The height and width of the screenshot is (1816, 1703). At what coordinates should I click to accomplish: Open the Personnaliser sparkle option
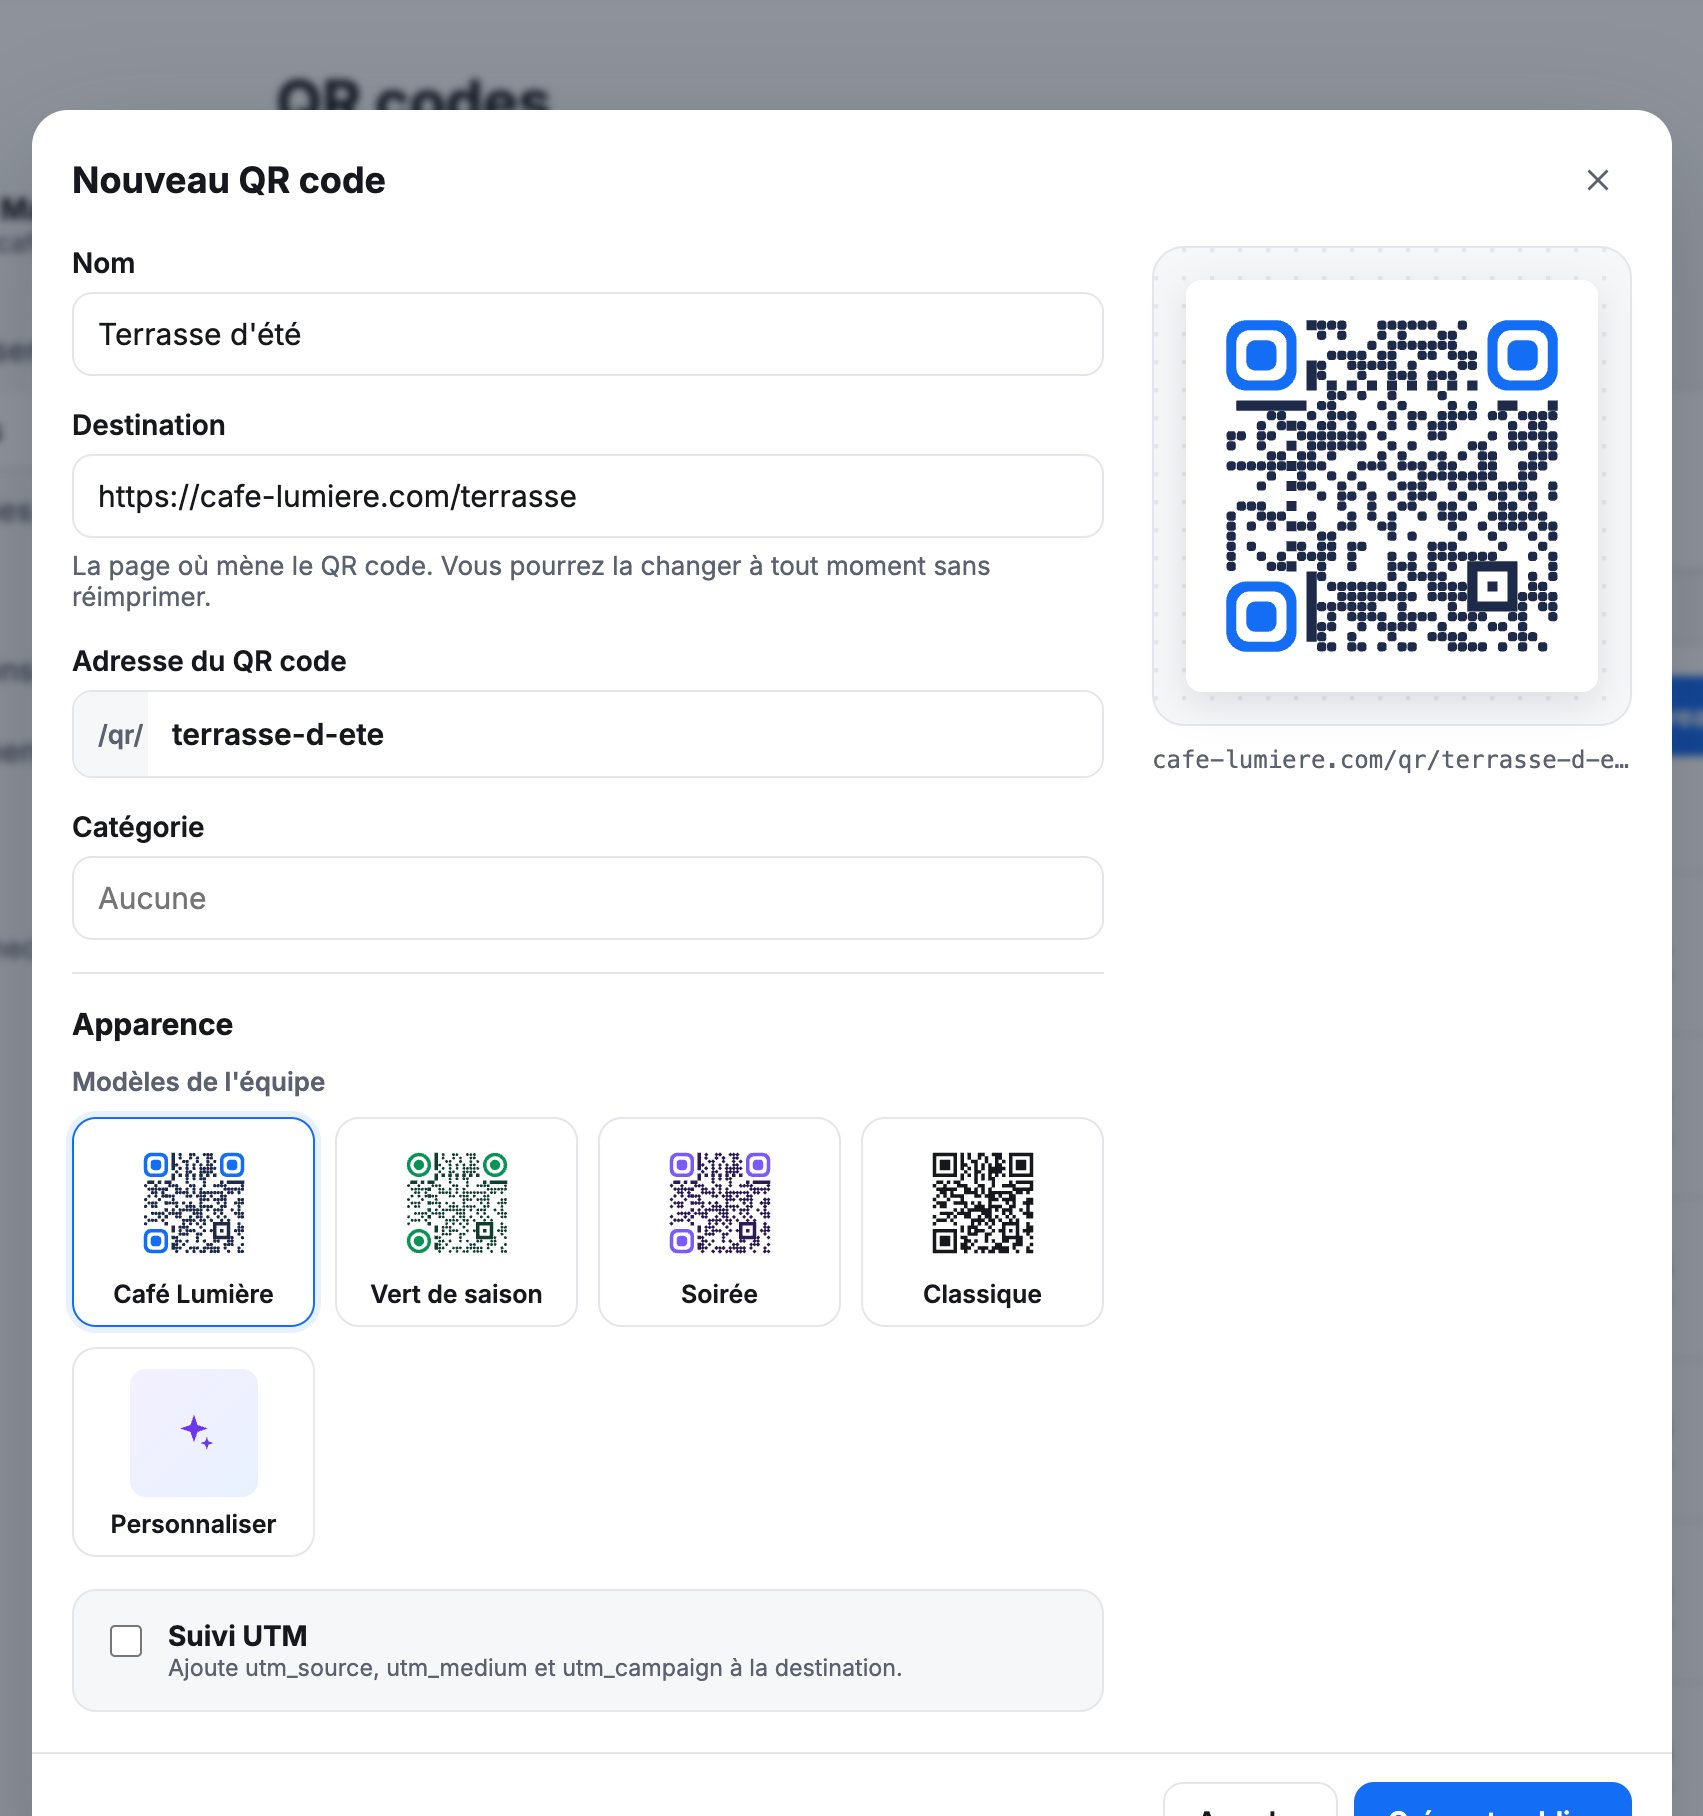193,1452
